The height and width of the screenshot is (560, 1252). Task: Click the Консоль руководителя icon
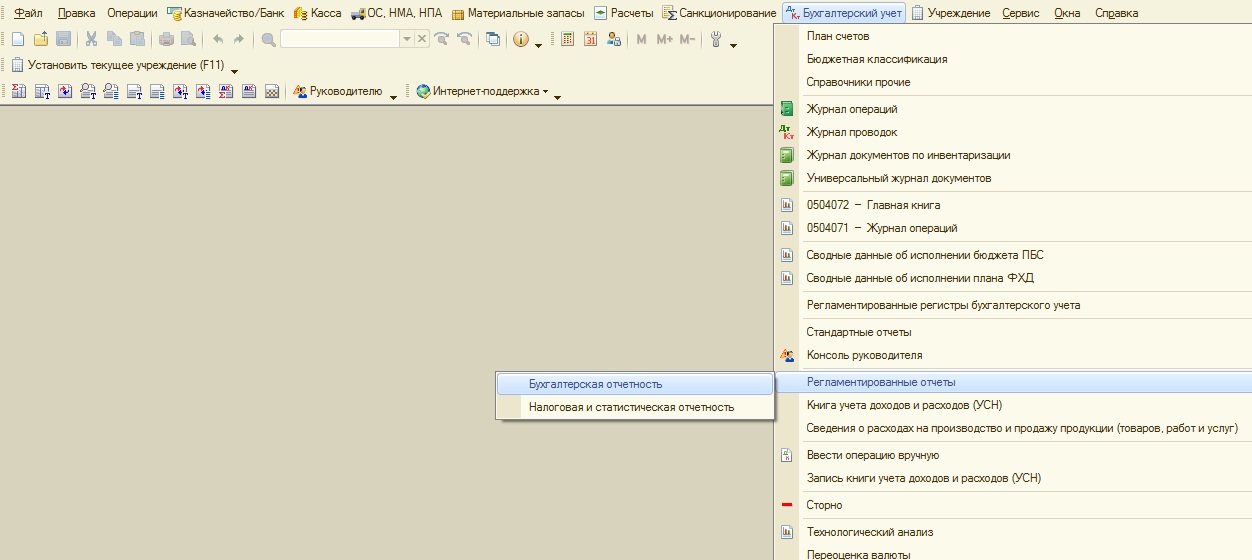tap(786, 355)
